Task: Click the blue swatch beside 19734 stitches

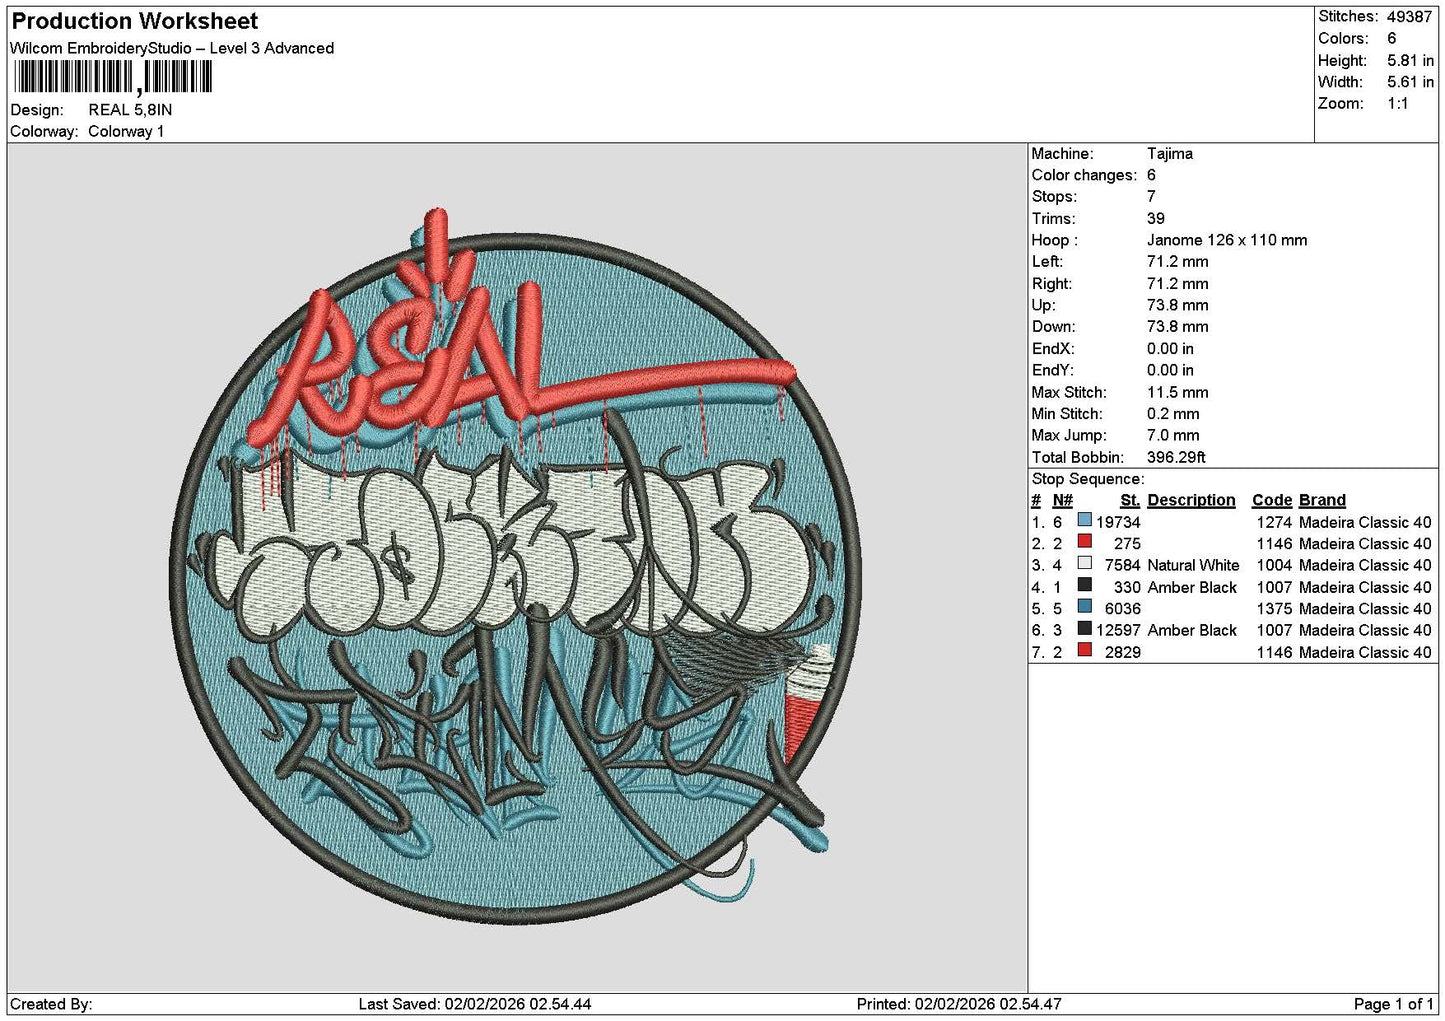Action: coord(1084,521)
